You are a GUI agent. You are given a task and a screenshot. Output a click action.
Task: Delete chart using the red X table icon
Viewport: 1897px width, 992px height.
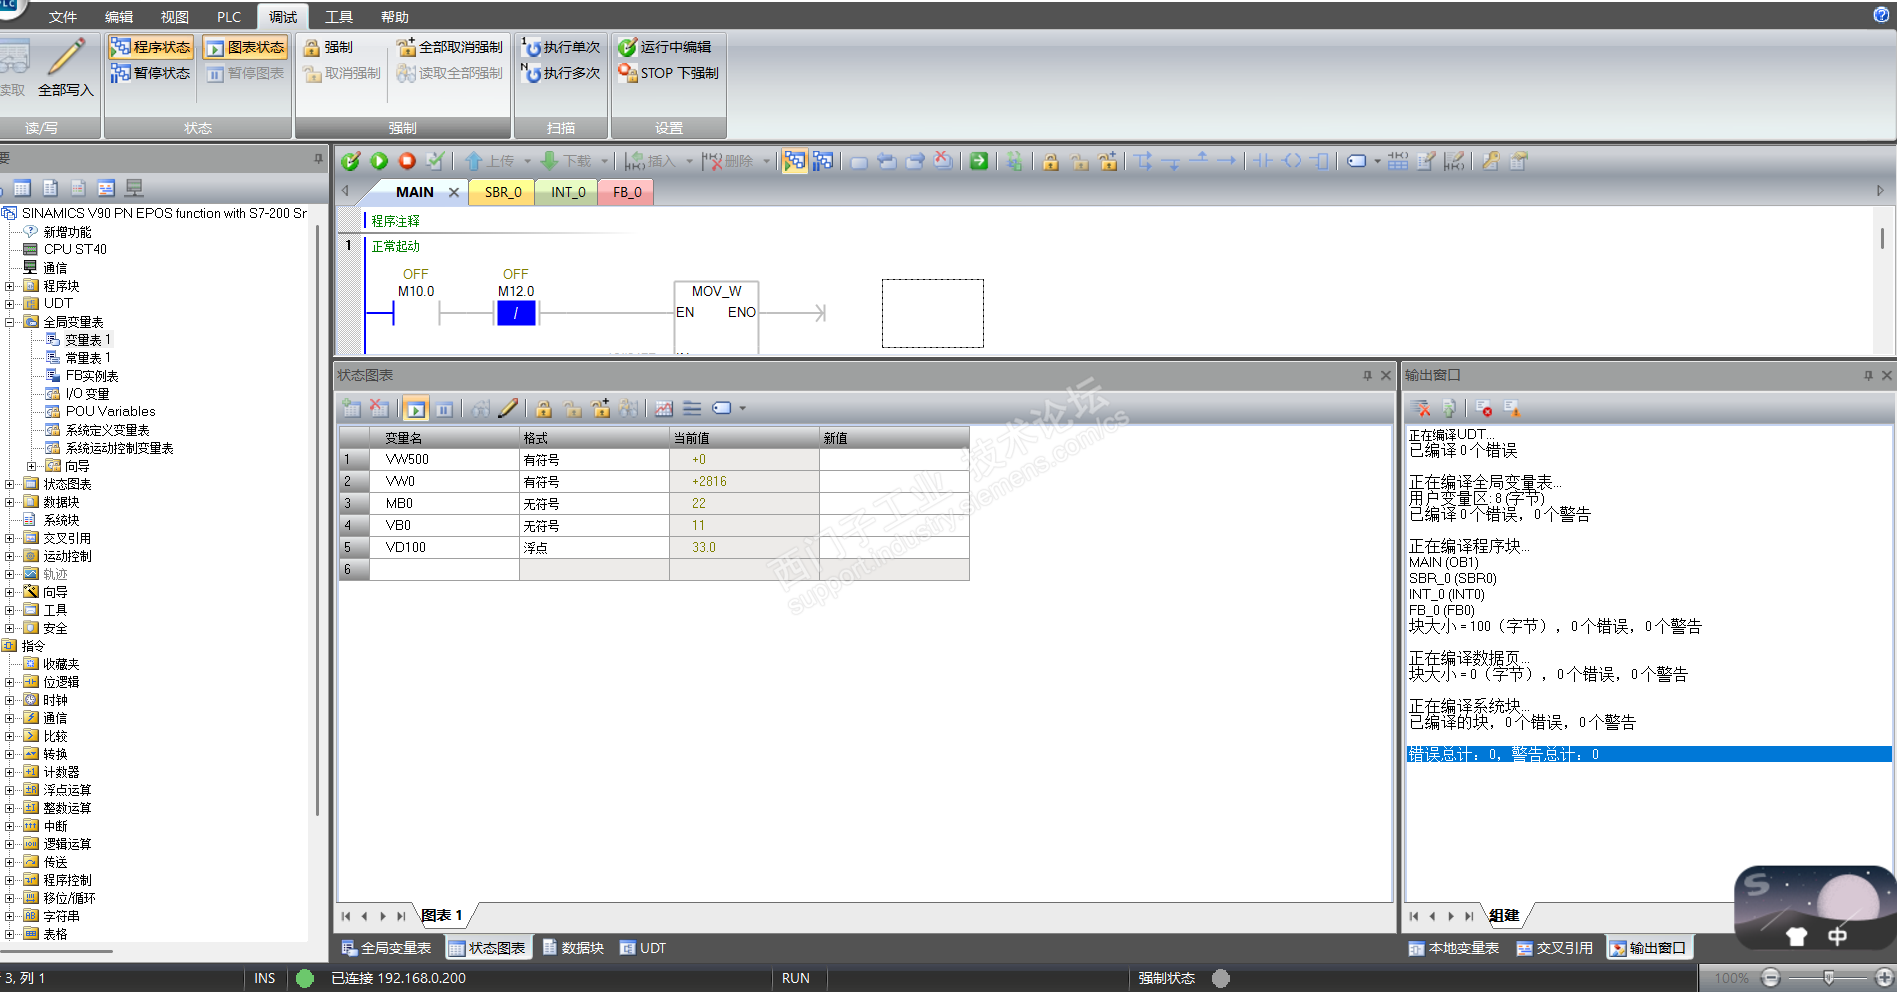[379, 408]
